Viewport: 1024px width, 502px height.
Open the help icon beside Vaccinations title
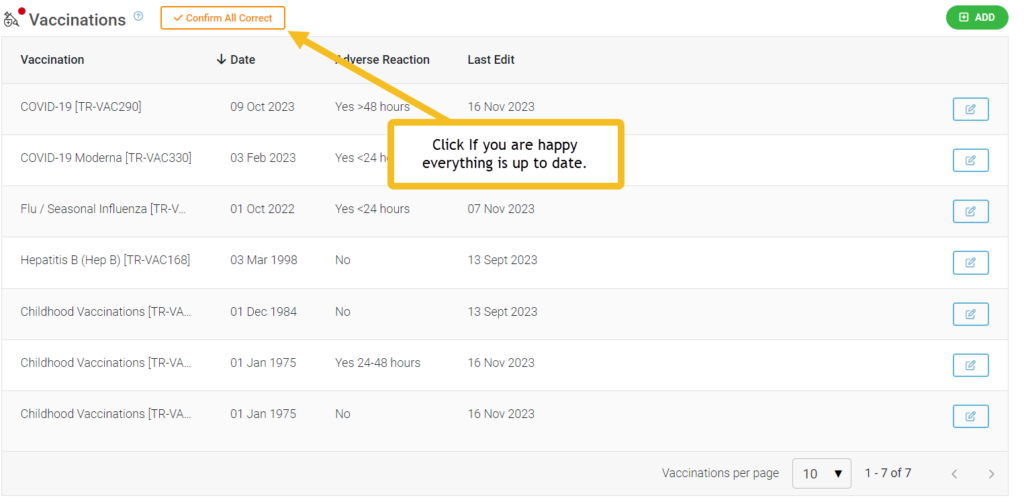pyautogui.click(x=138, y=16)
